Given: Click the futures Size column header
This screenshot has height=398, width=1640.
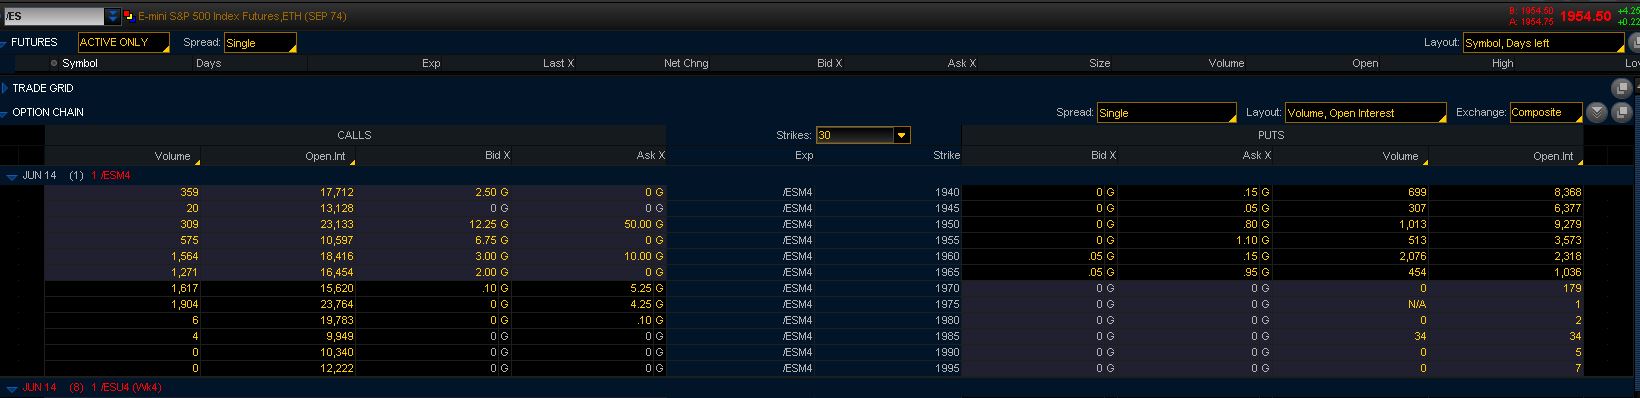Looking at the screenshot, I should [1100, 63].
